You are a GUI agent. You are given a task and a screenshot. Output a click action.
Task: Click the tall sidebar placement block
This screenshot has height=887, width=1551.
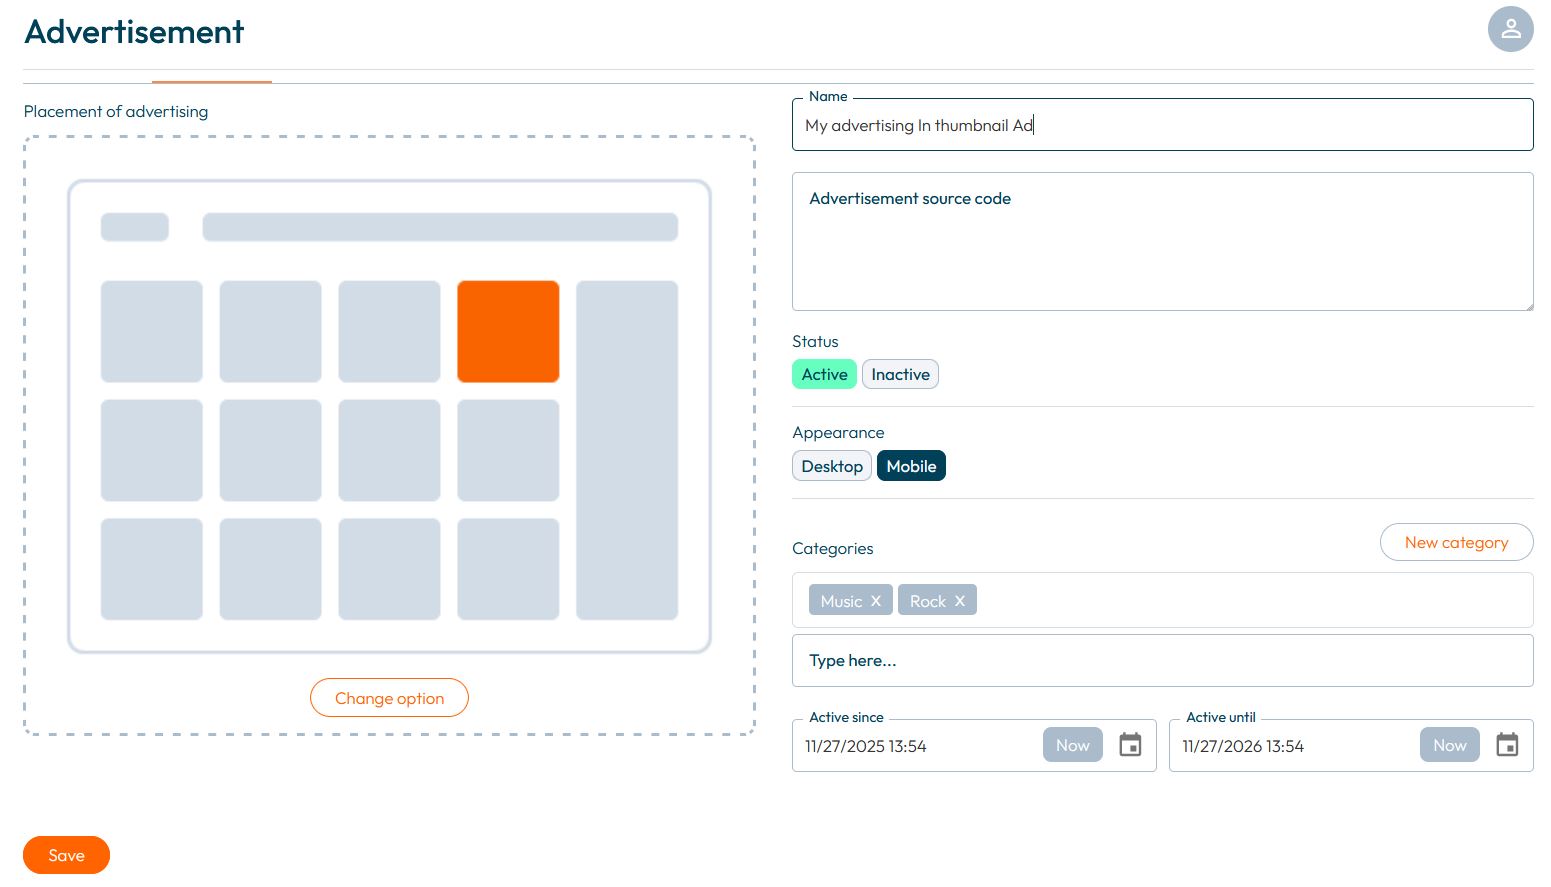point(627,450)
